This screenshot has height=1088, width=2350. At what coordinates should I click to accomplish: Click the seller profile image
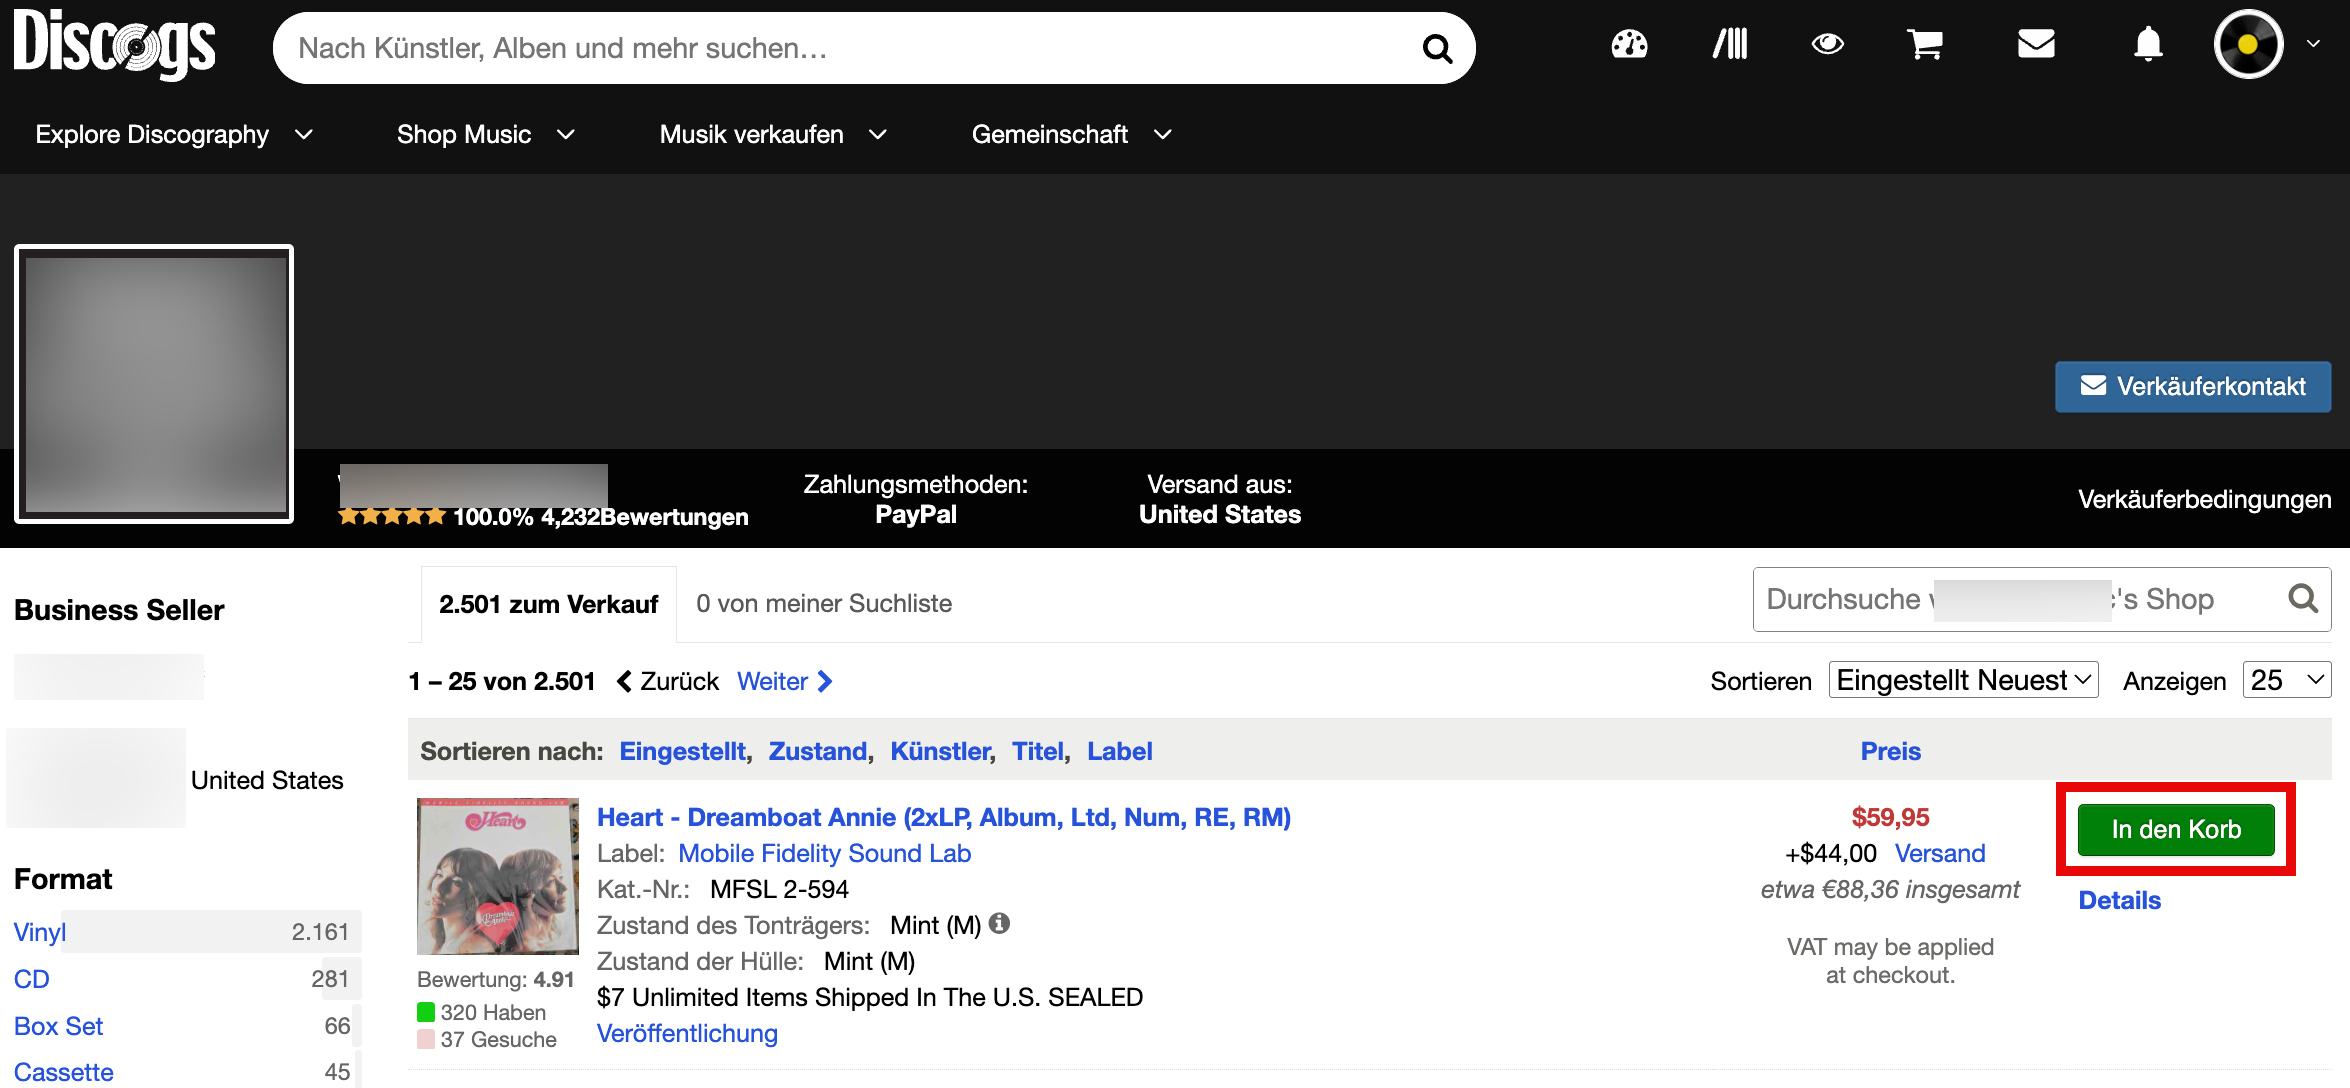(154, 384)
